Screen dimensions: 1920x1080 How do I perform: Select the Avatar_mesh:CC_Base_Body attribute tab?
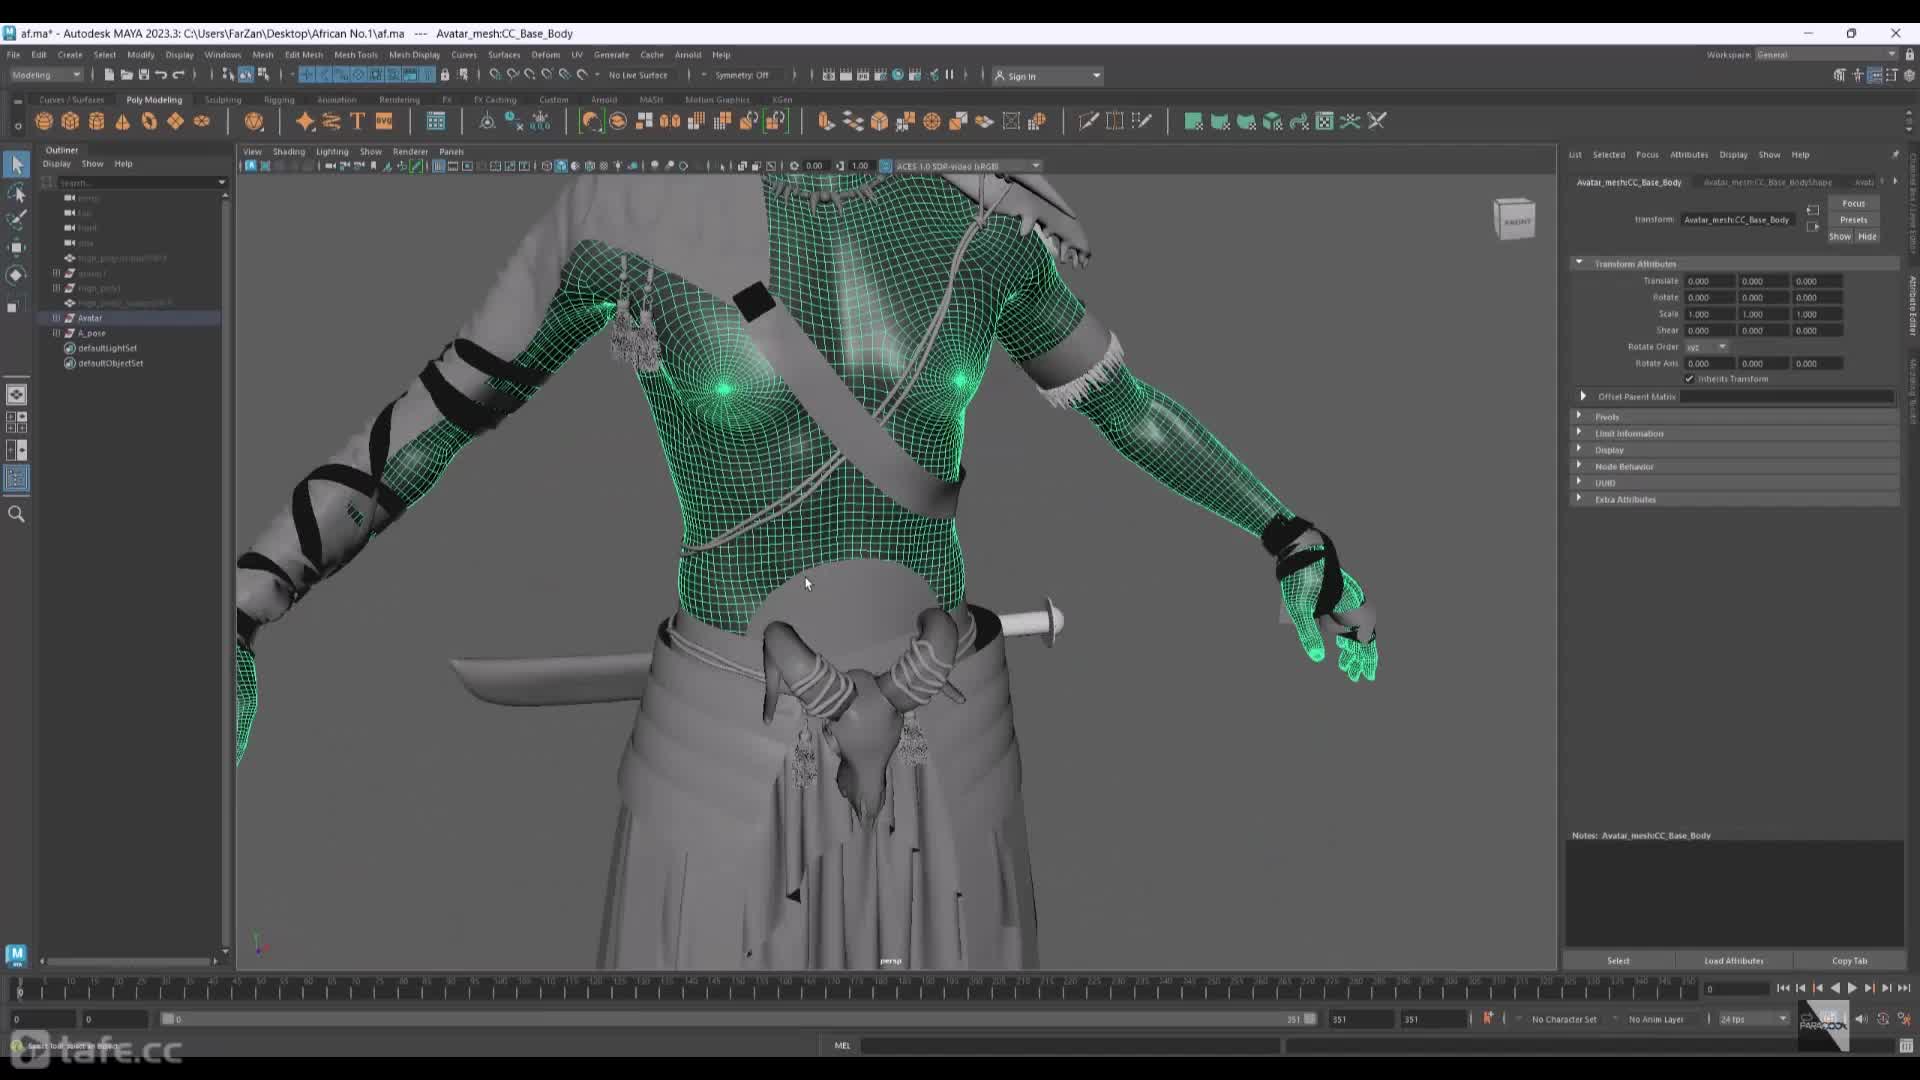tap(1629, 182)
